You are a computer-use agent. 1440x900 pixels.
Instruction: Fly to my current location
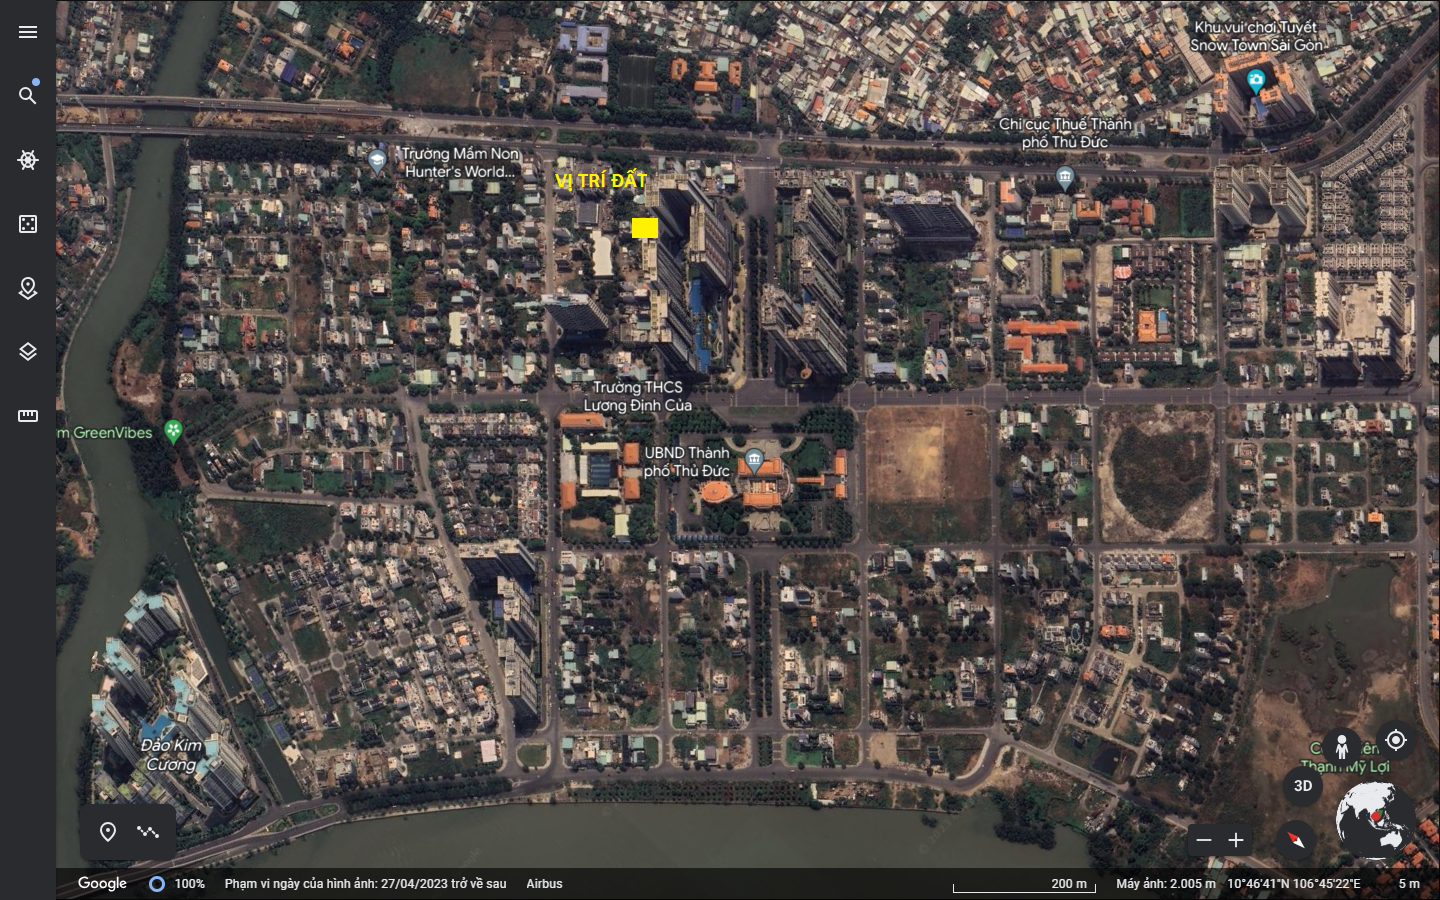tap(1396, 740)
